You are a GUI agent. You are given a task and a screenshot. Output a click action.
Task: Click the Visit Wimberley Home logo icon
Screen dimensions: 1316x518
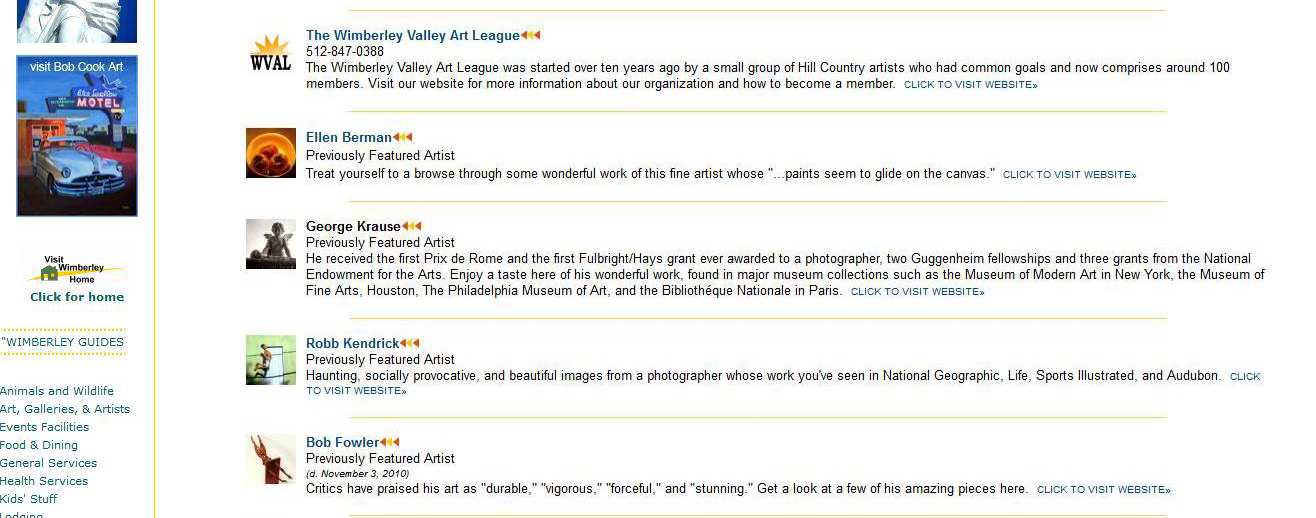(x=77, y=271)
